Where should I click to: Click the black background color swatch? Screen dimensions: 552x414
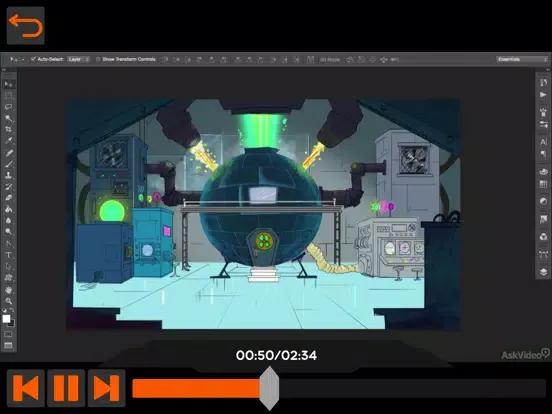12,324
